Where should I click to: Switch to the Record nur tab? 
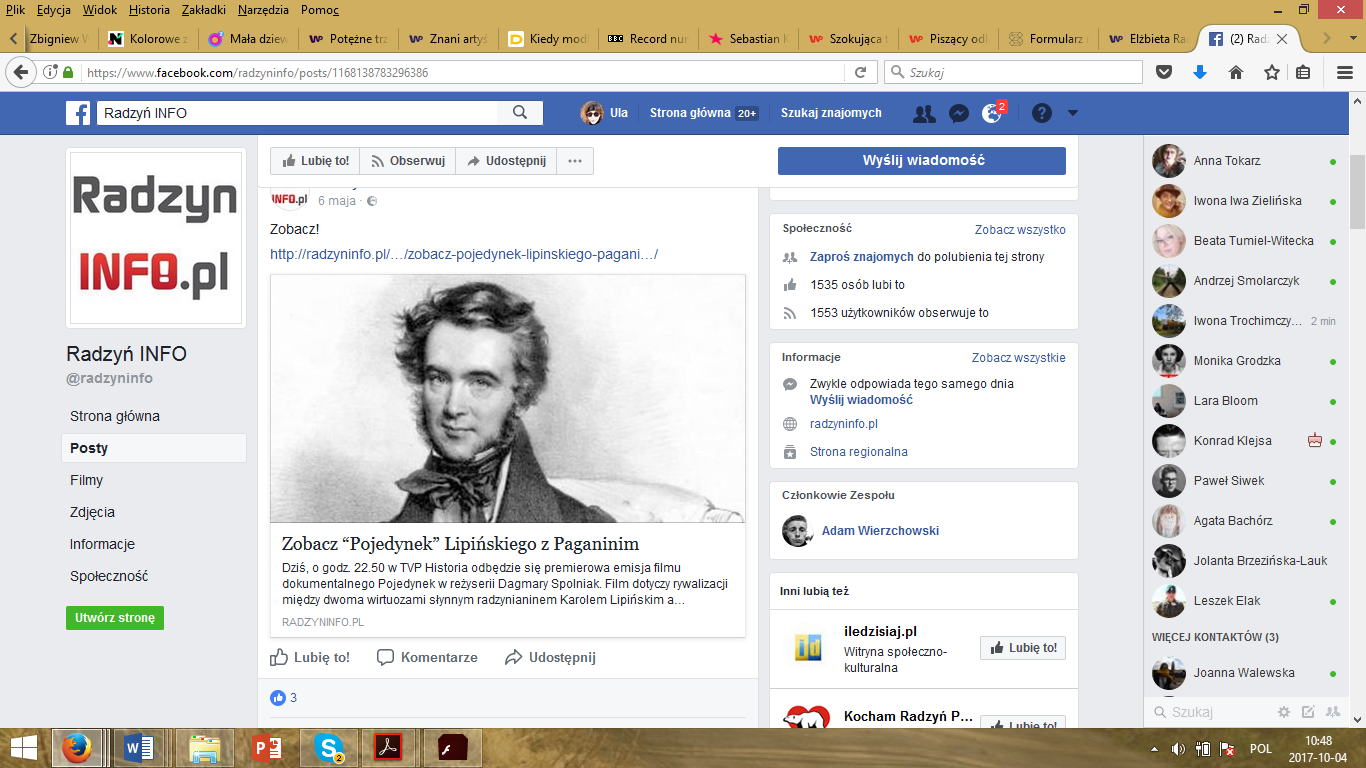click(647, 39)
